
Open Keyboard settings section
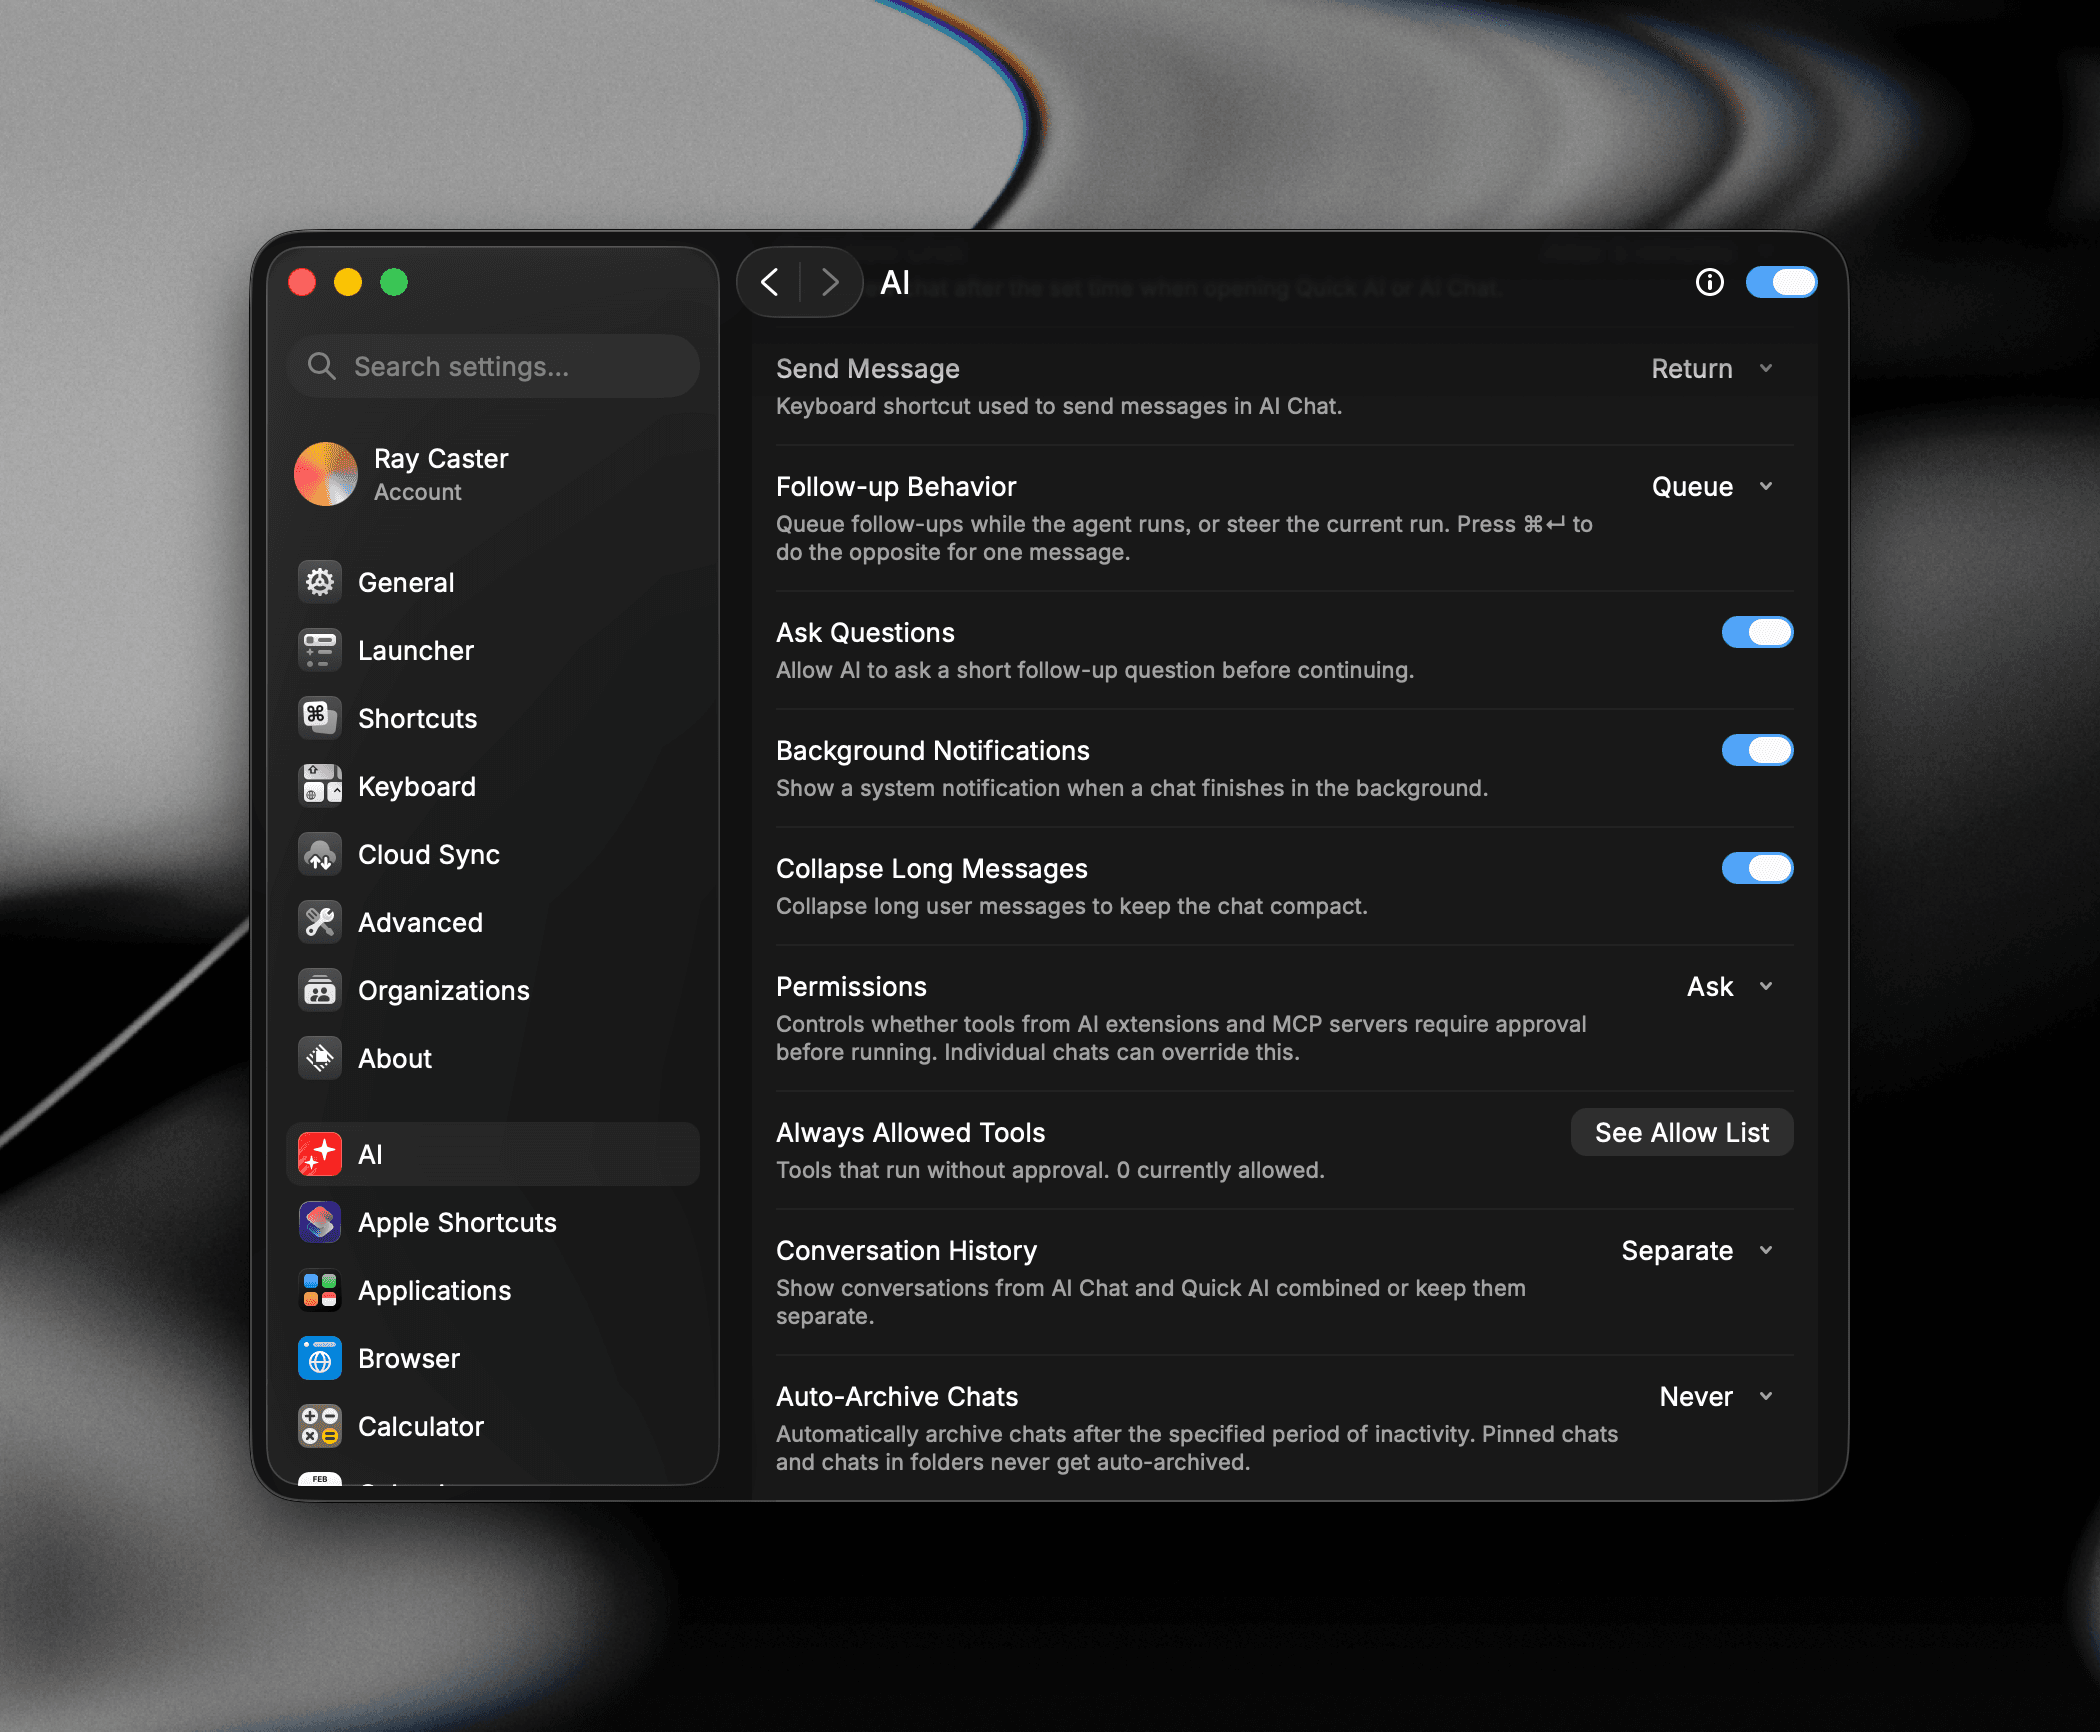(493, 786)
